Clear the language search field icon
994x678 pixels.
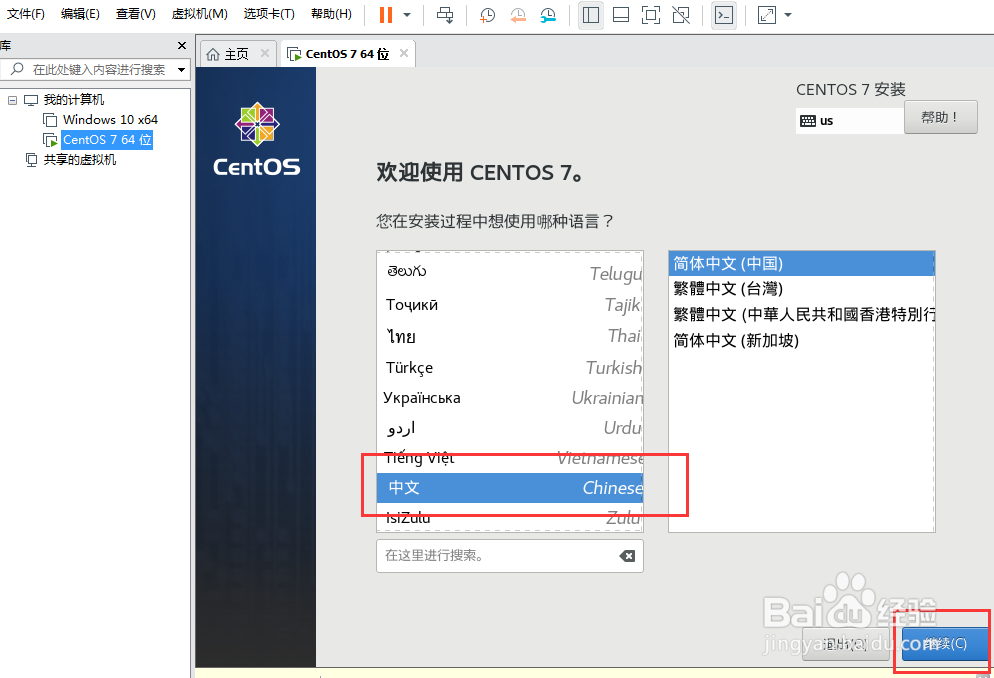coord(627,556)
